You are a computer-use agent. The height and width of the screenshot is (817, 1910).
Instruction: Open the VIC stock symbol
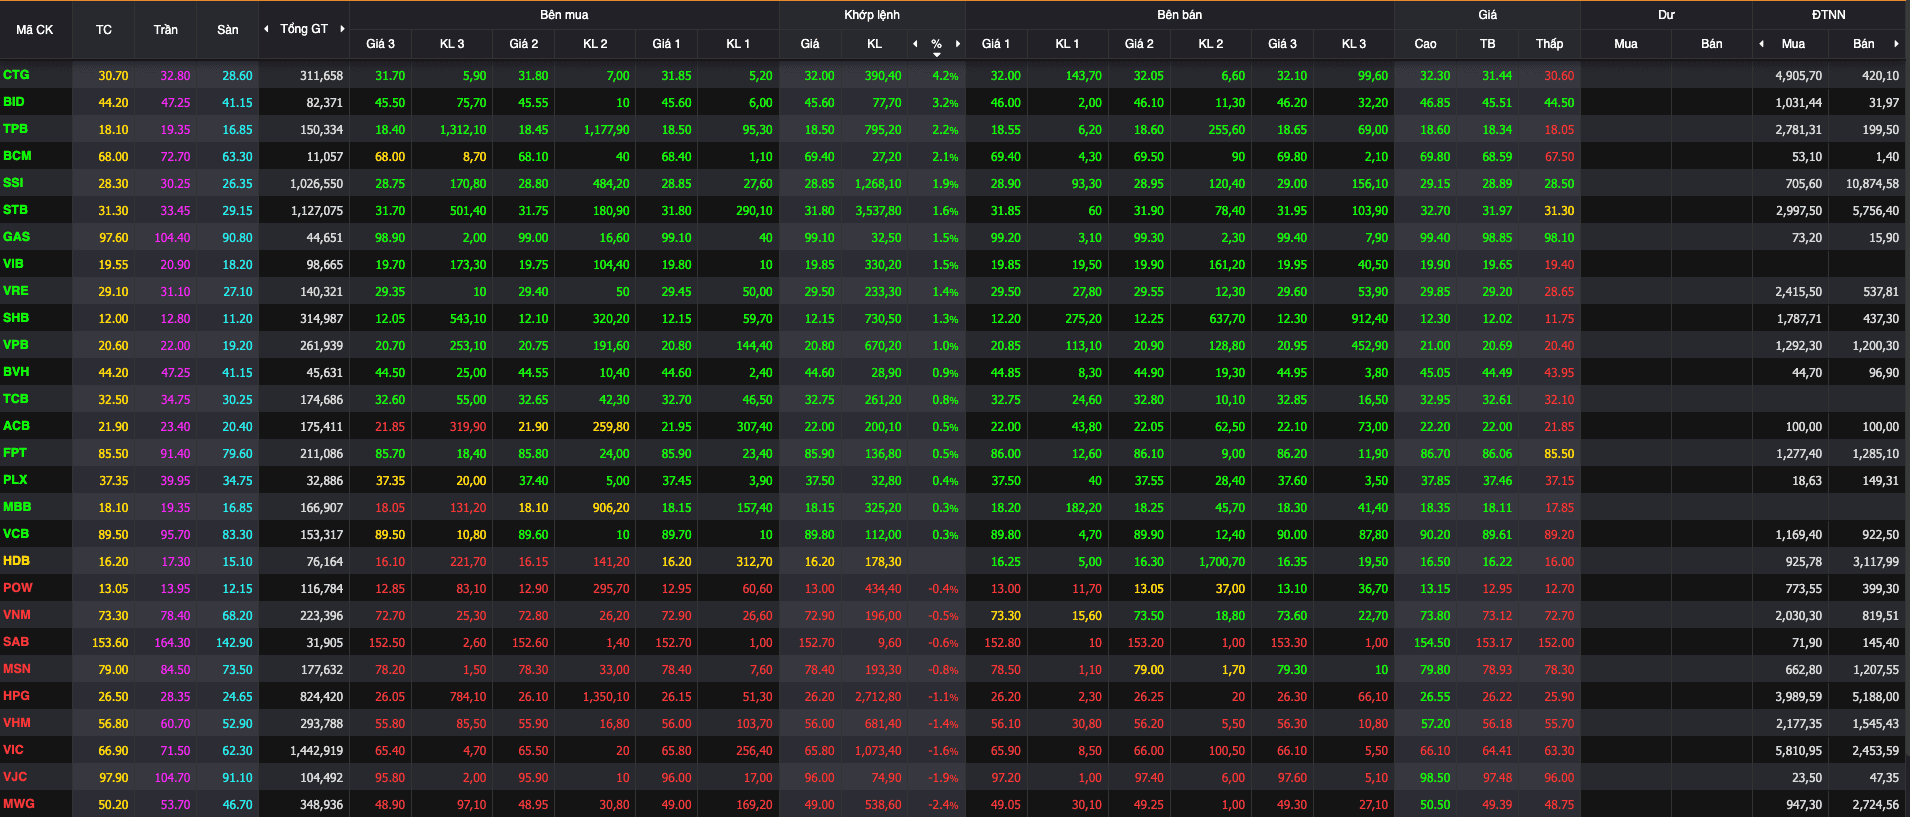(14, 750)
